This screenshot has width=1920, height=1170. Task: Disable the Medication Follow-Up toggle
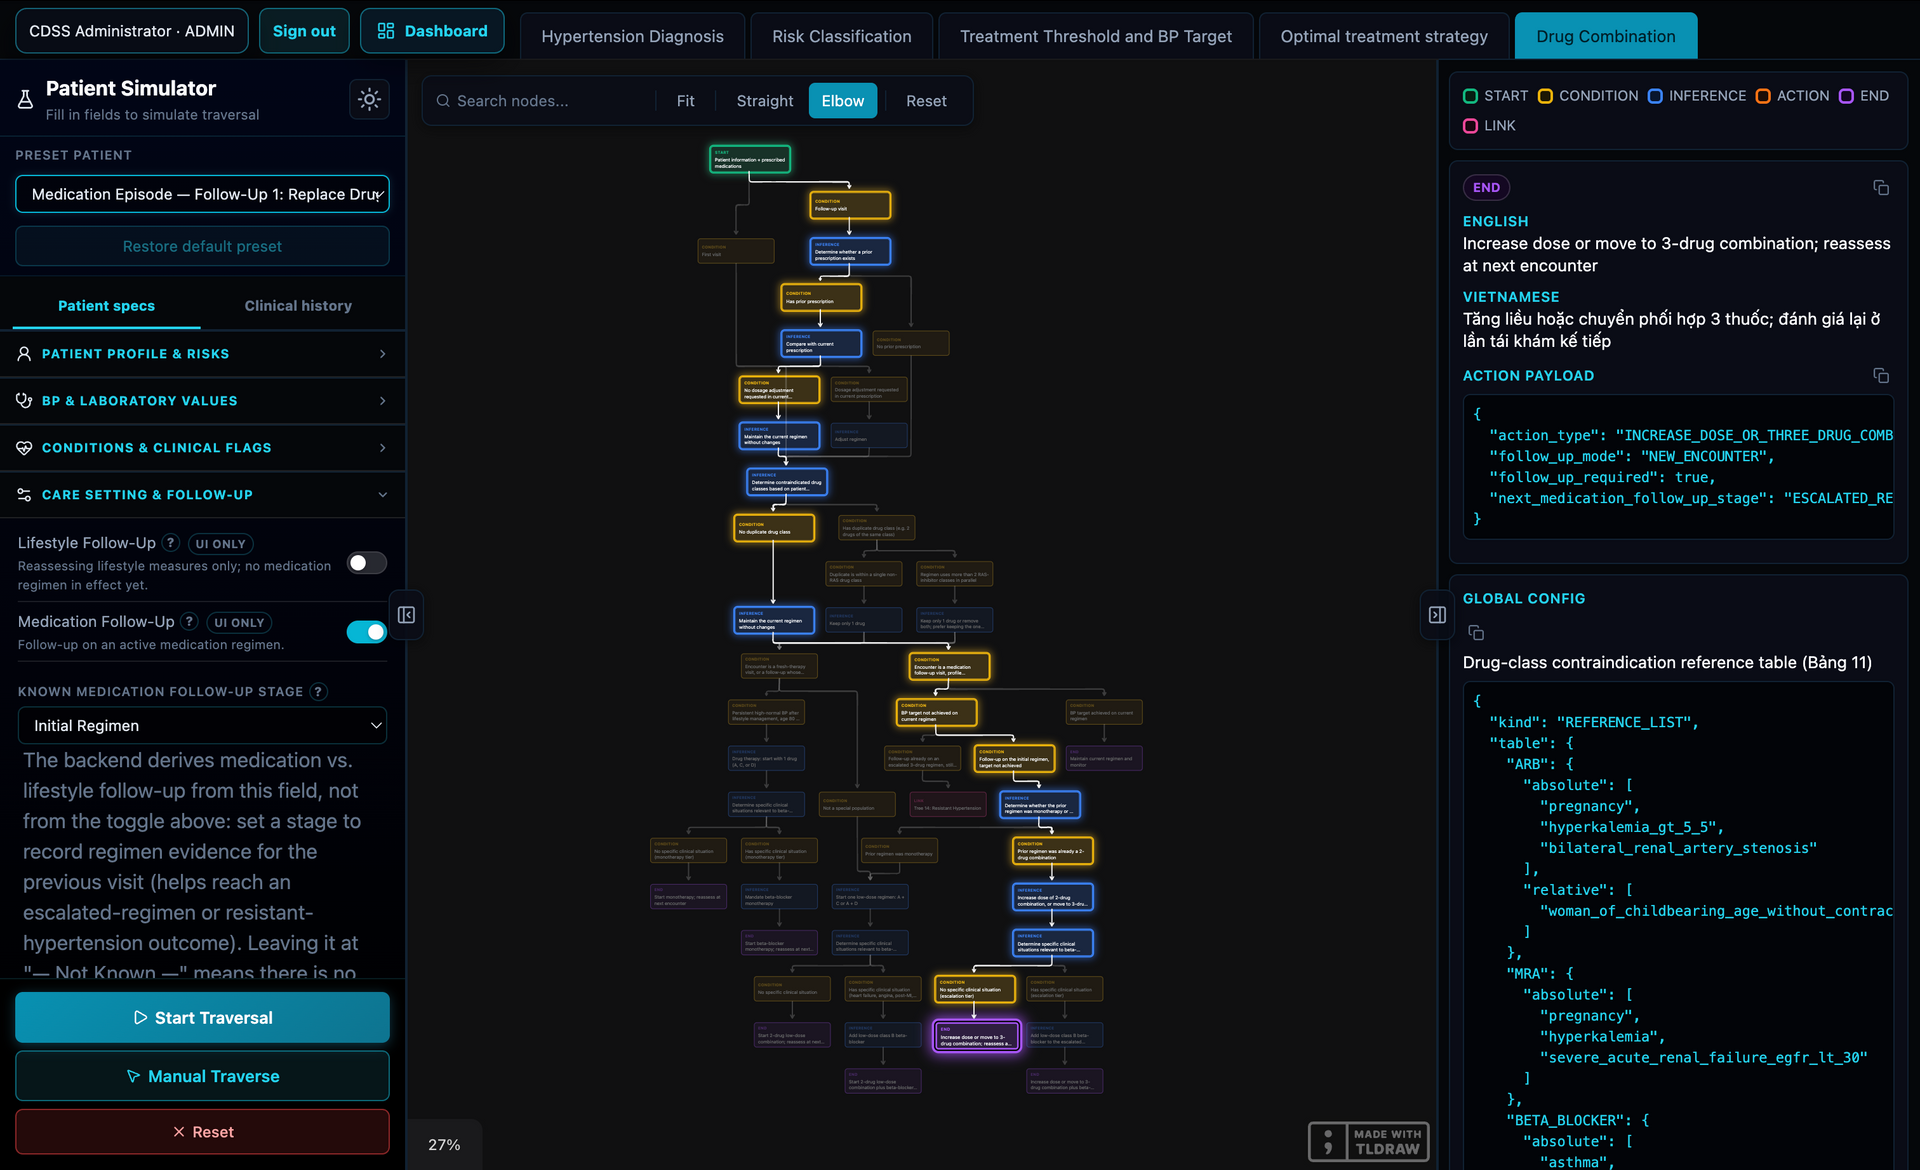click(367, 632)
